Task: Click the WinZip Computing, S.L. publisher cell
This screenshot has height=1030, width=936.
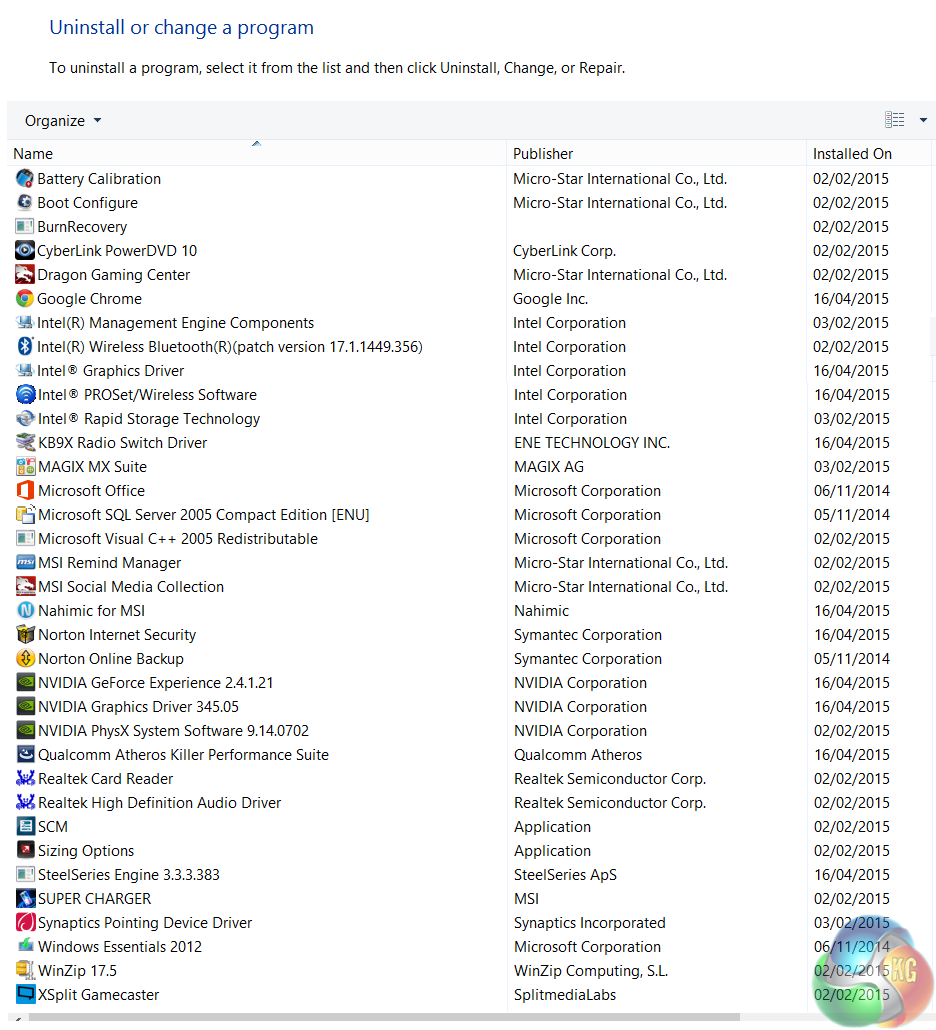Action: pos(591,971)
